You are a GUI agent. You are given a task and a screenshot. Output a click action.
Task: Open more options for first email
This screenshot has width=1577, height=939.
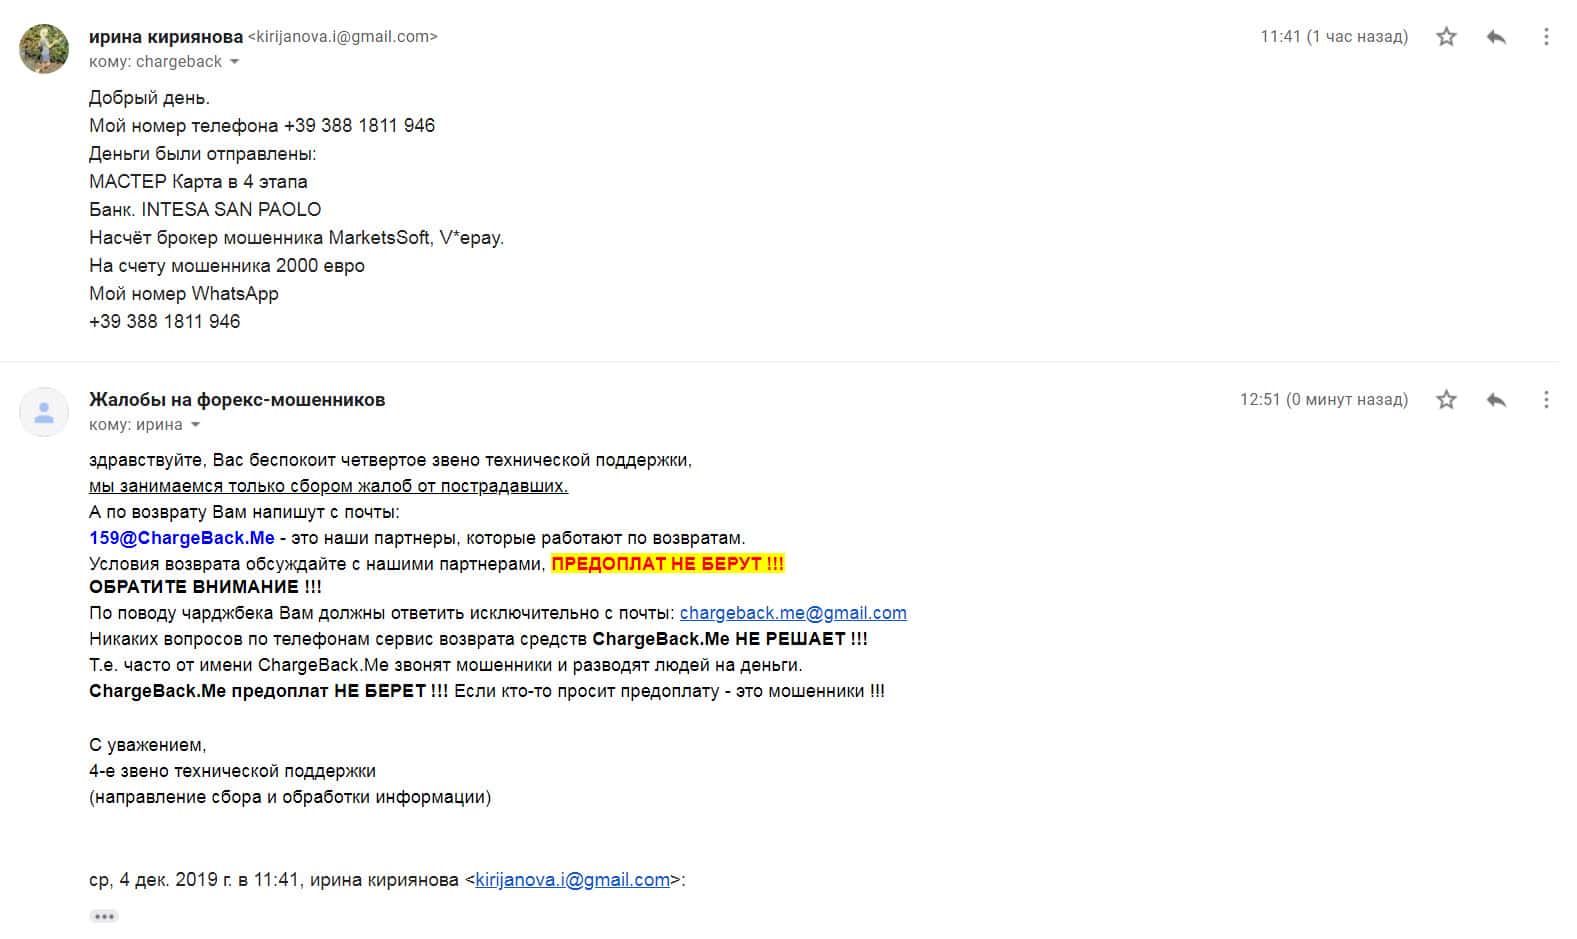tap(1546, 37)
